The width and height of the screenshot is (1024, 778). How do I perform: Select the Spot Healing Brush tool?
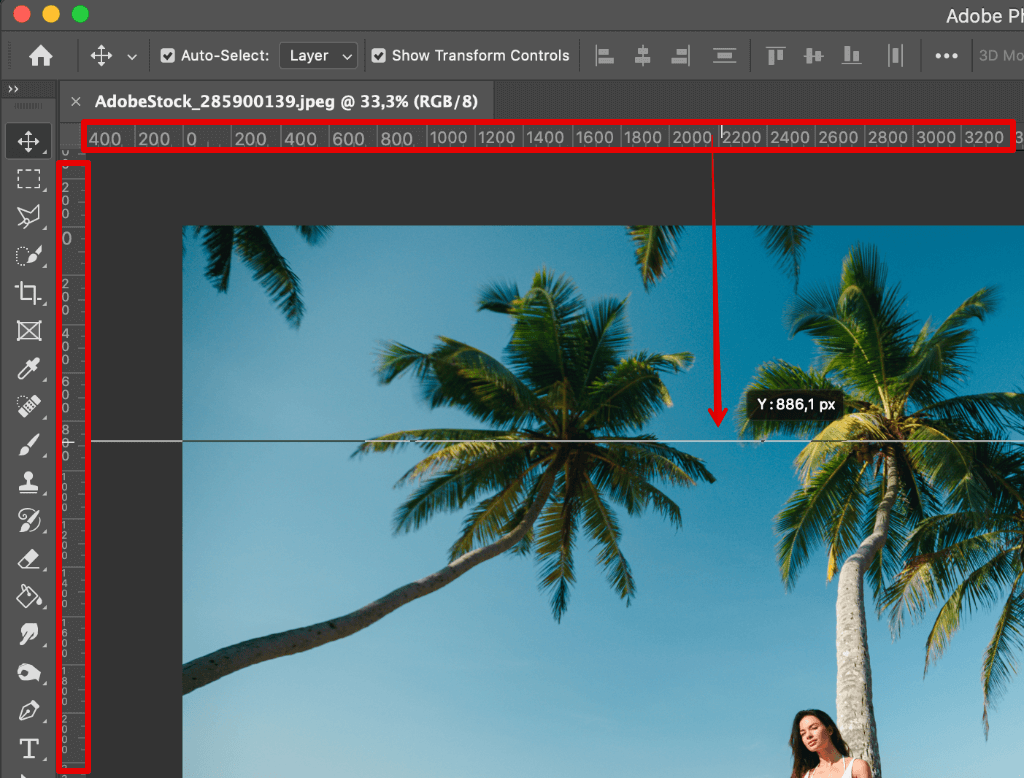28,407
